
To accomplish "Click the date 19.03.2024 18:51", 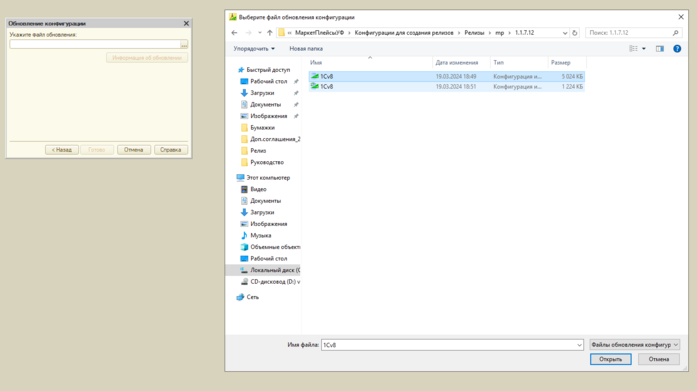I will (456, 87).
